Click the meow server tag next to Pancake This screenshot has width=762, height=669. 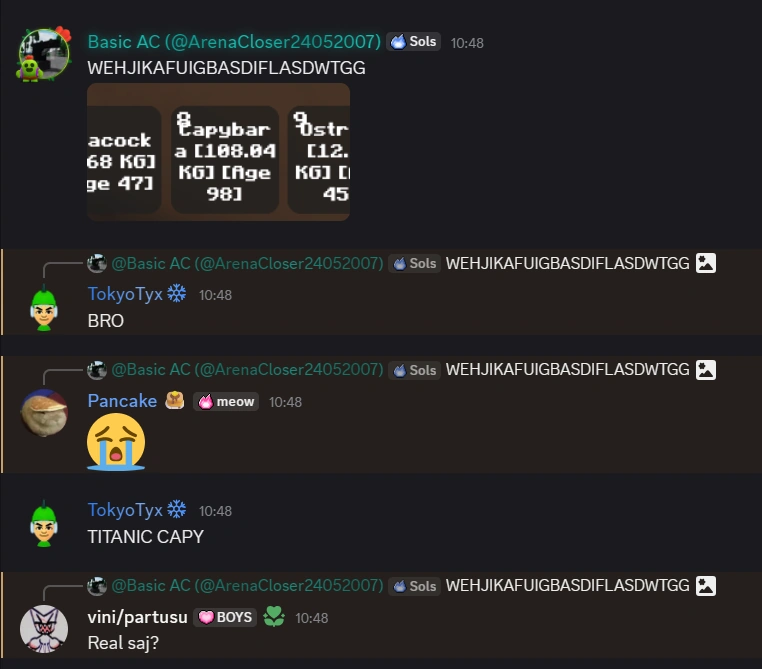click(226, 402)
